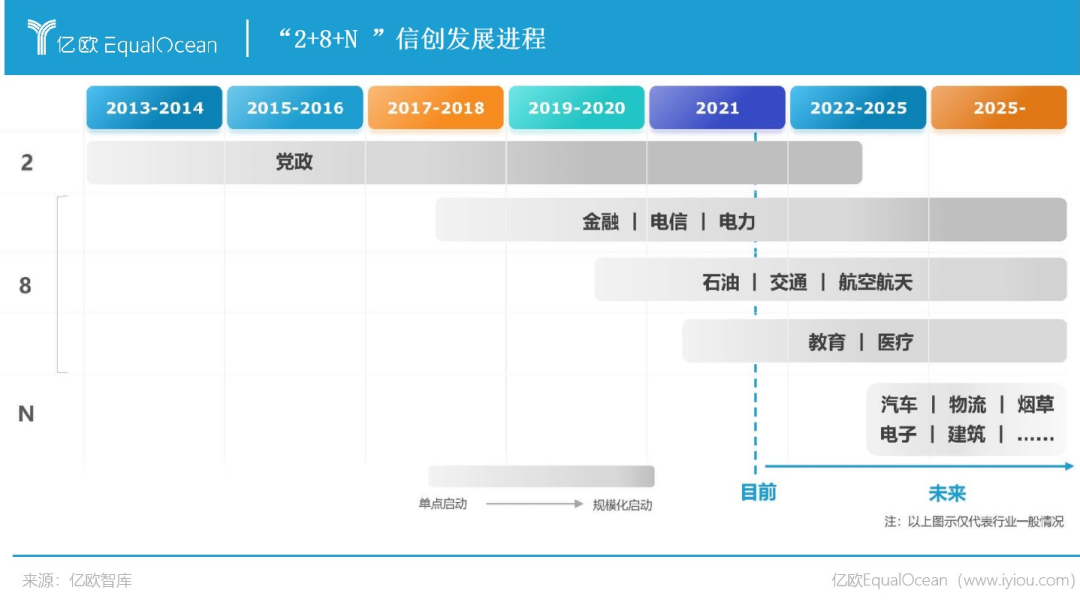The height and width of the screenshot is (605, 1080).
Task: Select the 2022-2025 period tab
Action: [x=858, y=107]
